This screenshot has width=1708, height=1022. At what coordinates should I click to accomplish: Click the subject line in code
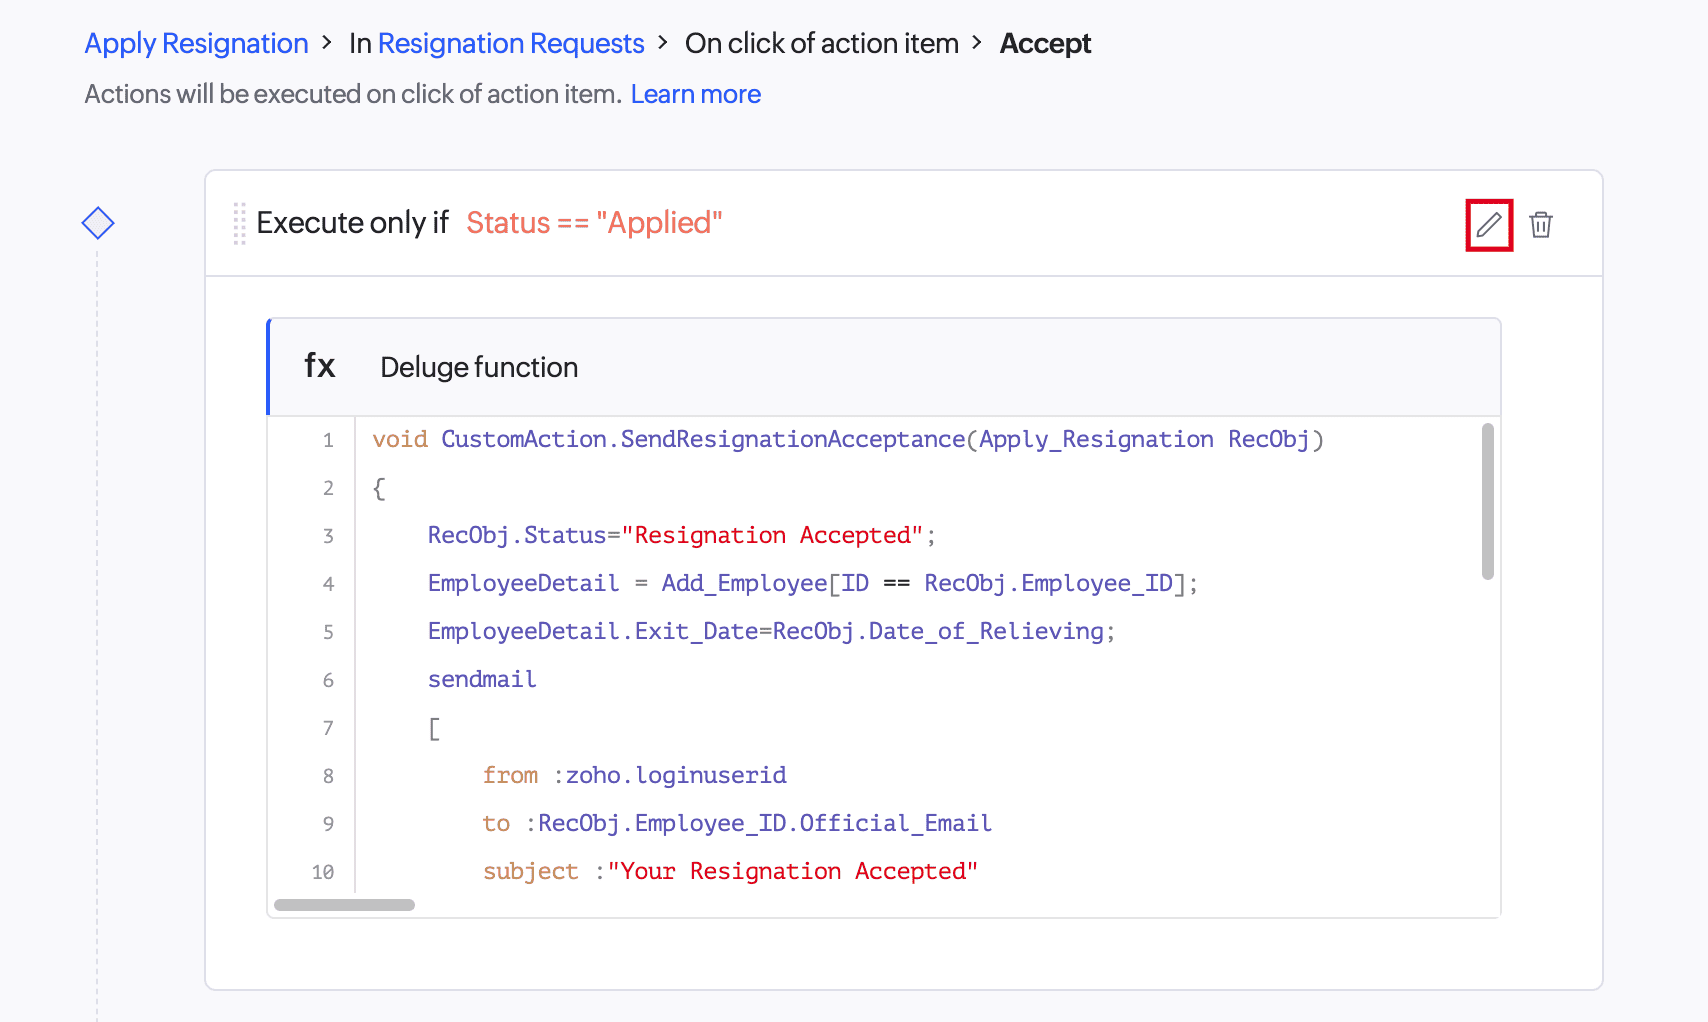730,872
